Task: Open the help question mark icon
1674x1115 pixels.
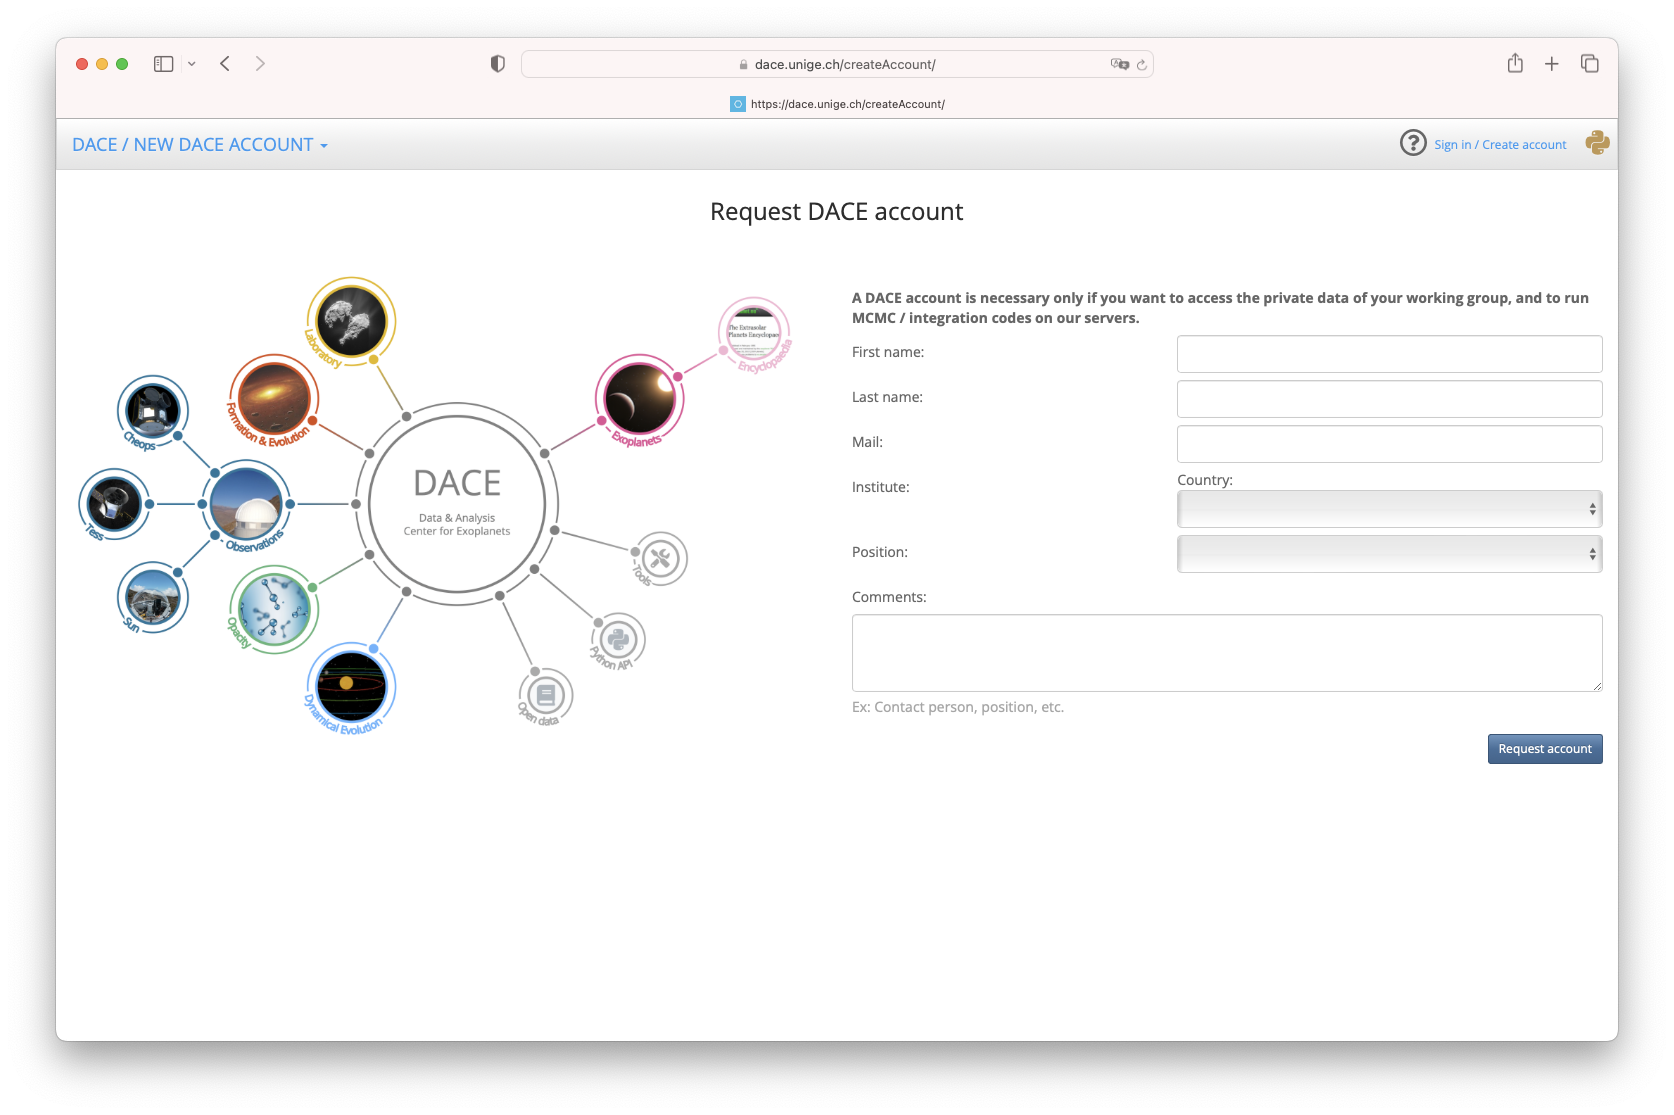Action: tap(1413, 143)
